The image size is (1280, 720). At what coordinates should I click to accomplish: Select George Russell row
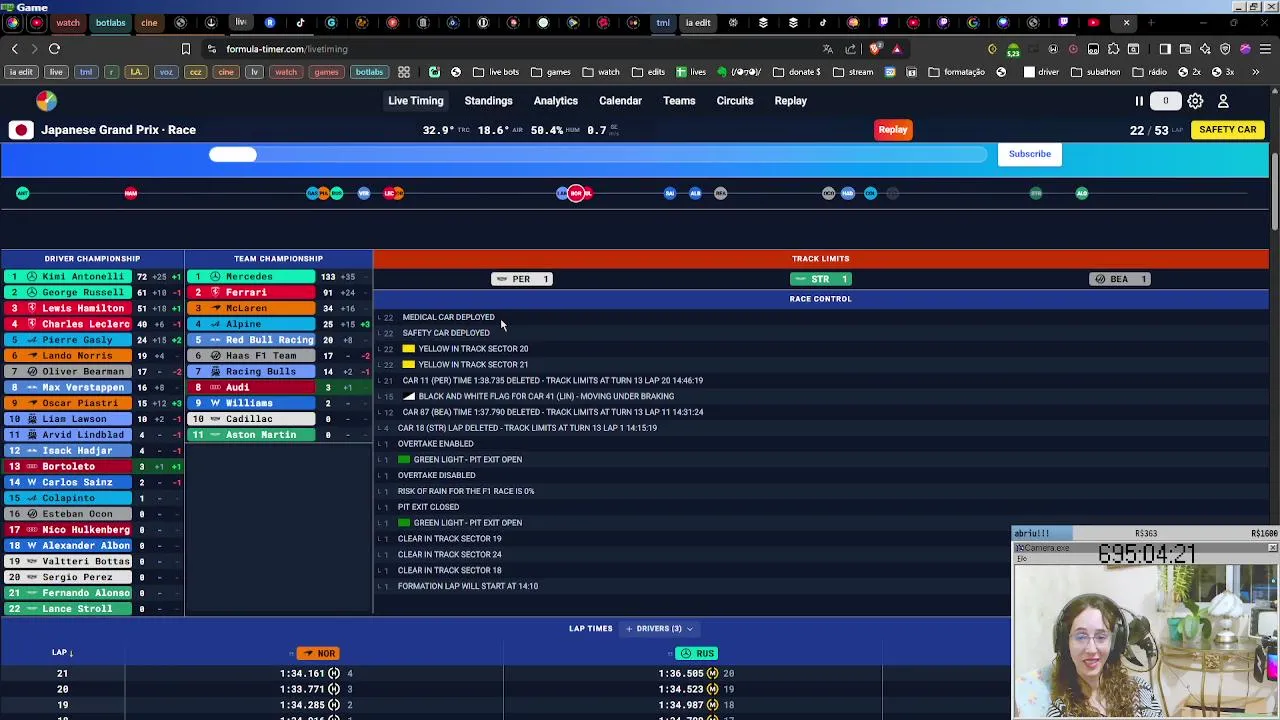92,293
